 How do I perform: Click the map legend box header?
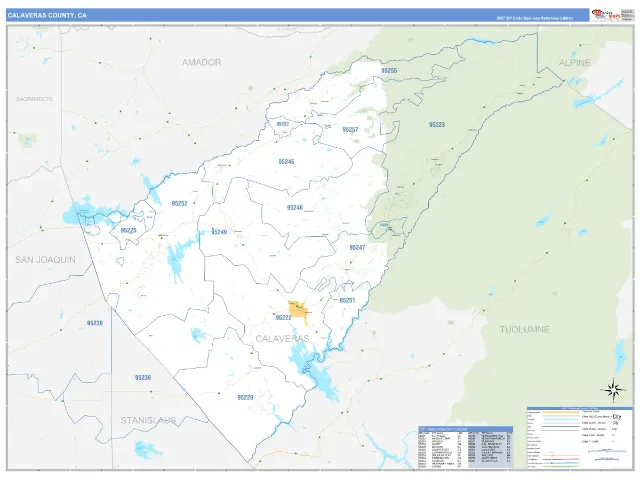[579, 408]
